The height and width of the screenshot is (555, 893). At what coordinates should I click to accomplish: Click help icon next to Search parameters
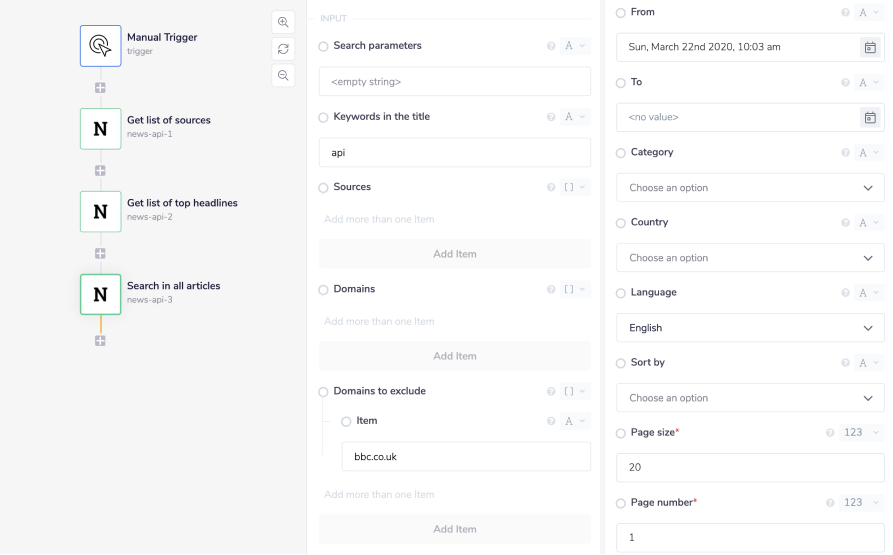click(x=551, y=46)
